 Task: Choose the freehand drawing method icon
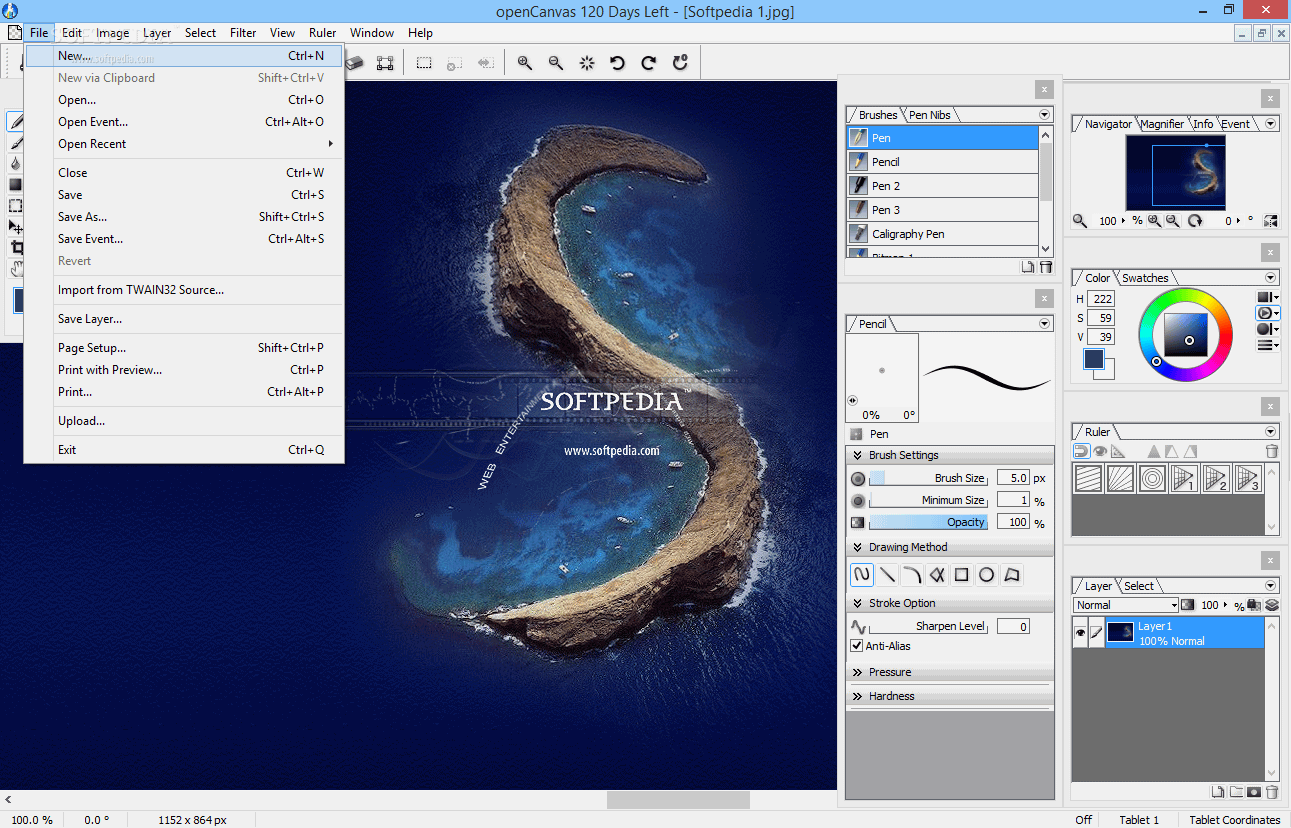tap(861, 575)
